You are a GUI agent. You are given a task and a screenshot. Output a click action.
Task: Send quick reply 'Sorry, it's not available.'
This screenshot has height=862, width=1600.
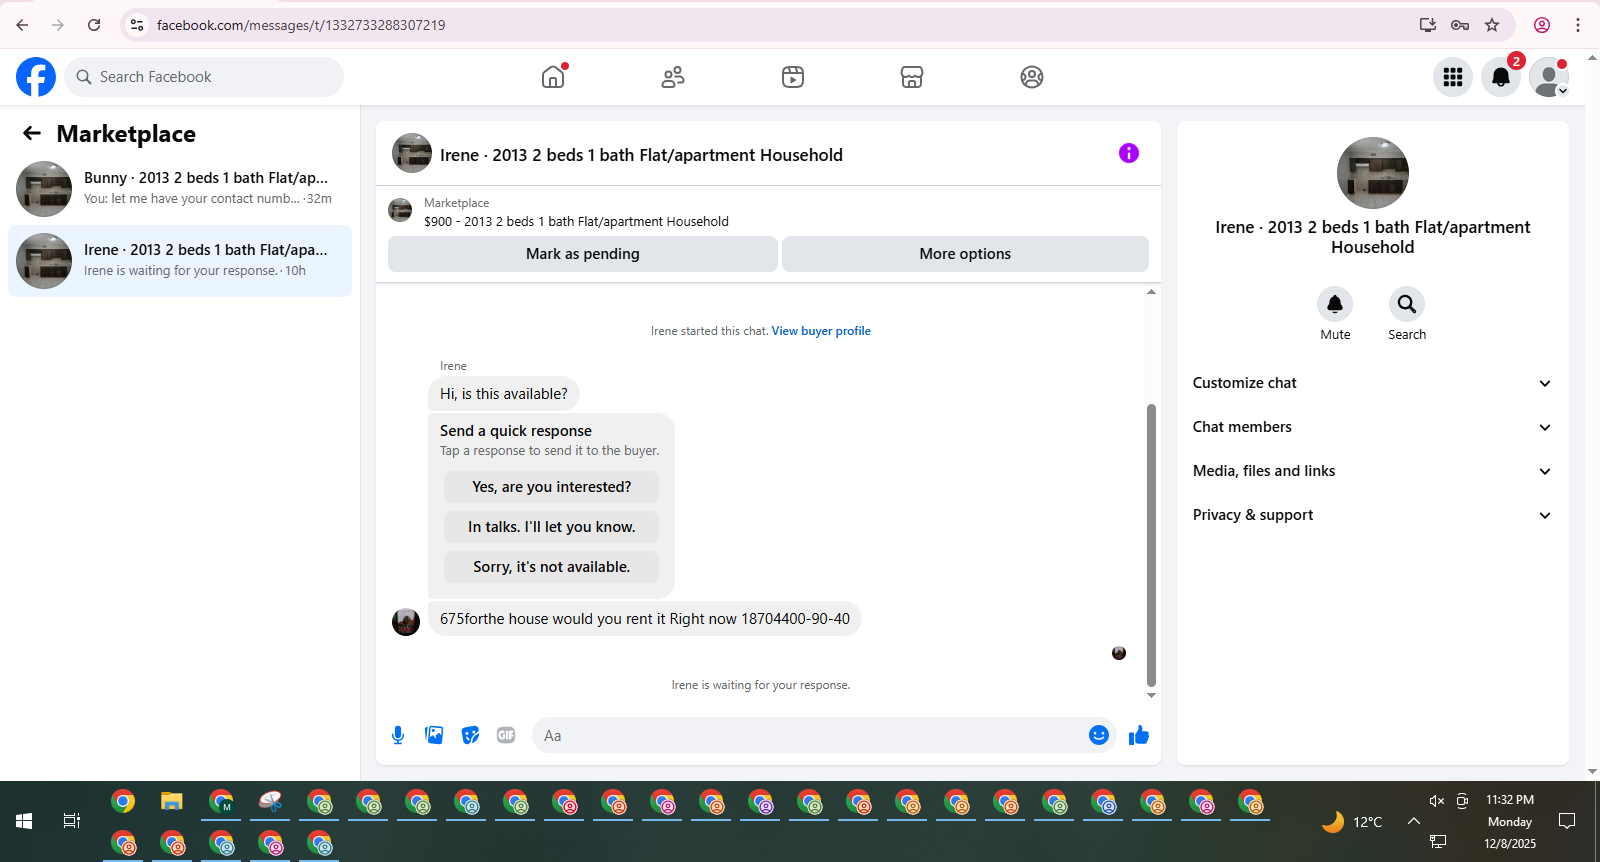point(552,567)
